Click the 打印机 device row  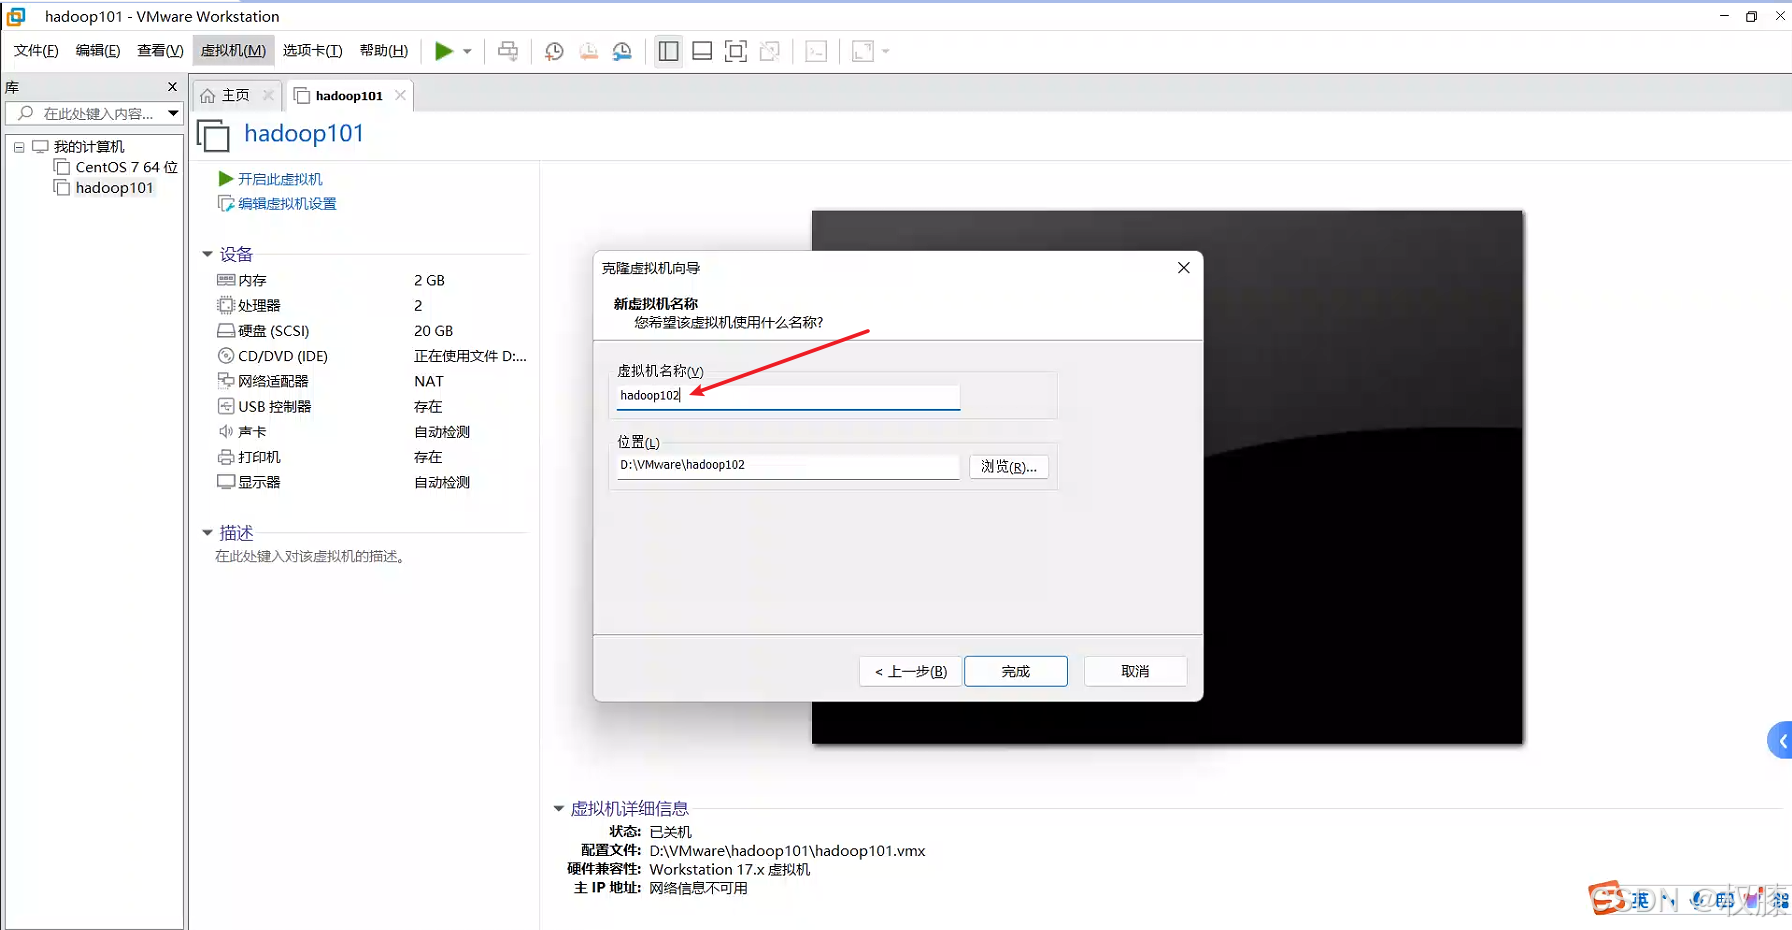pyautogui.click(x=370, y=457)
